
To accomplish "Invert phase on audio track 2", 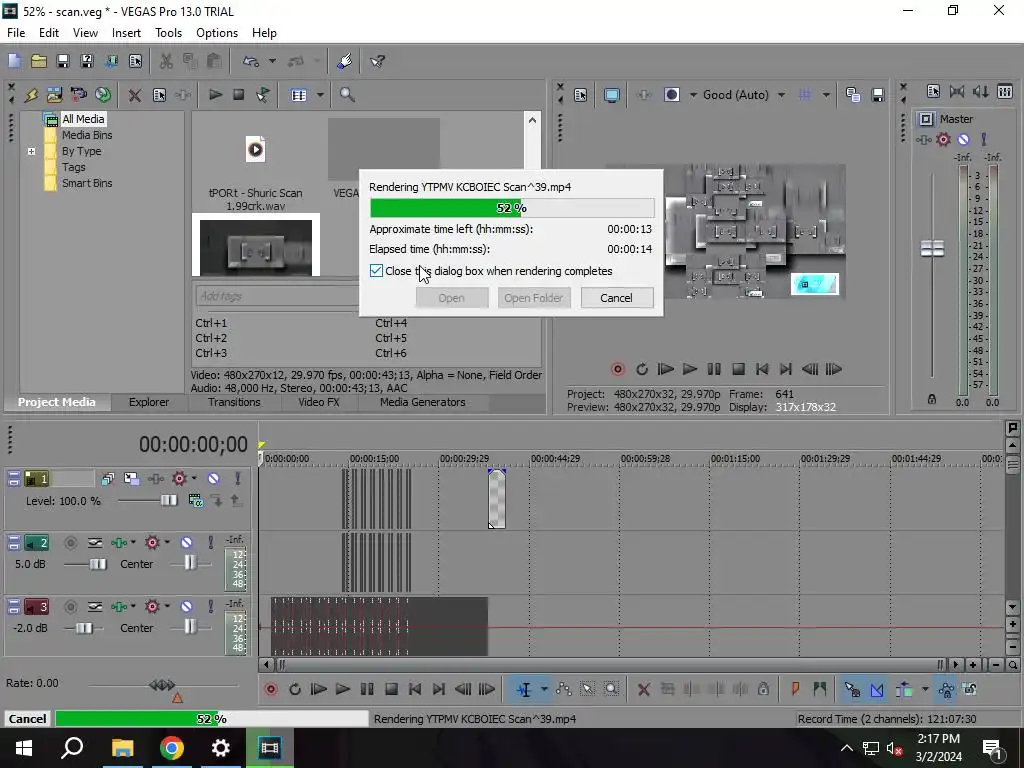I will pyautogui.click(x=95, y=543).
